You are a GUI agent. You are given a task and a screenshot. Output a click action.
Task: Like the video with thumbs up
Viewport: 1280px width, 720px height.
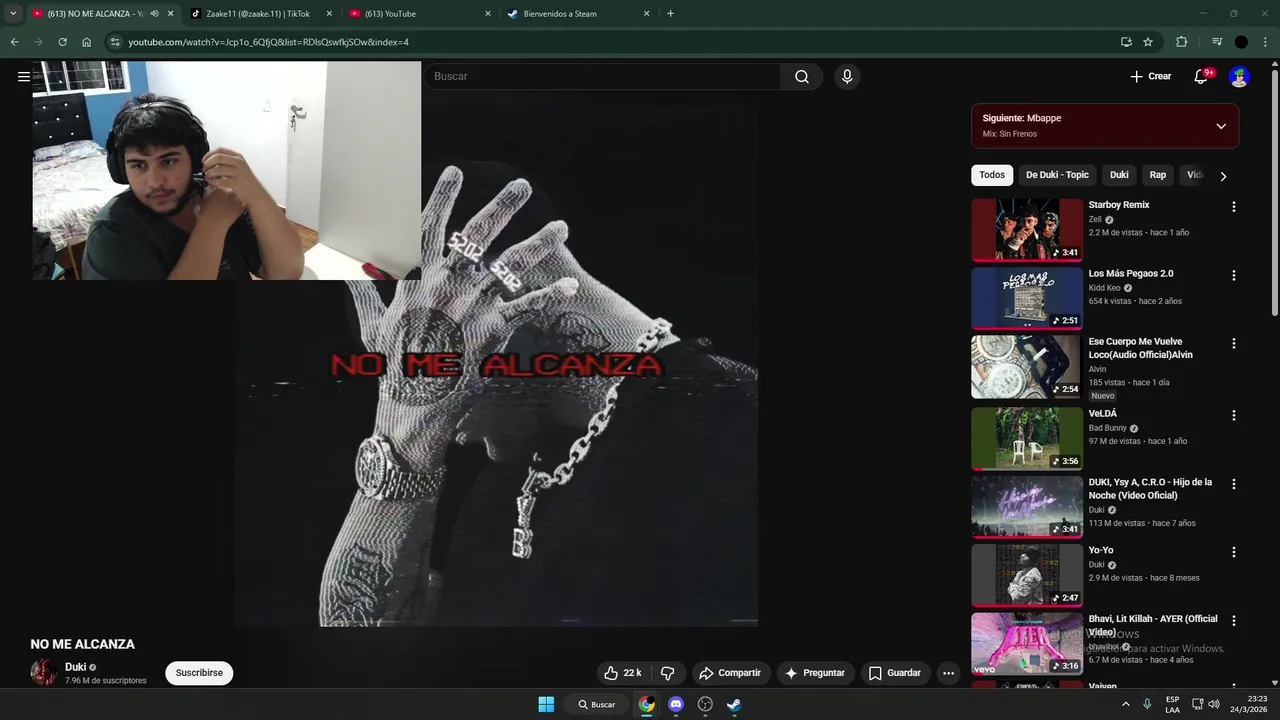pos(623,673)
